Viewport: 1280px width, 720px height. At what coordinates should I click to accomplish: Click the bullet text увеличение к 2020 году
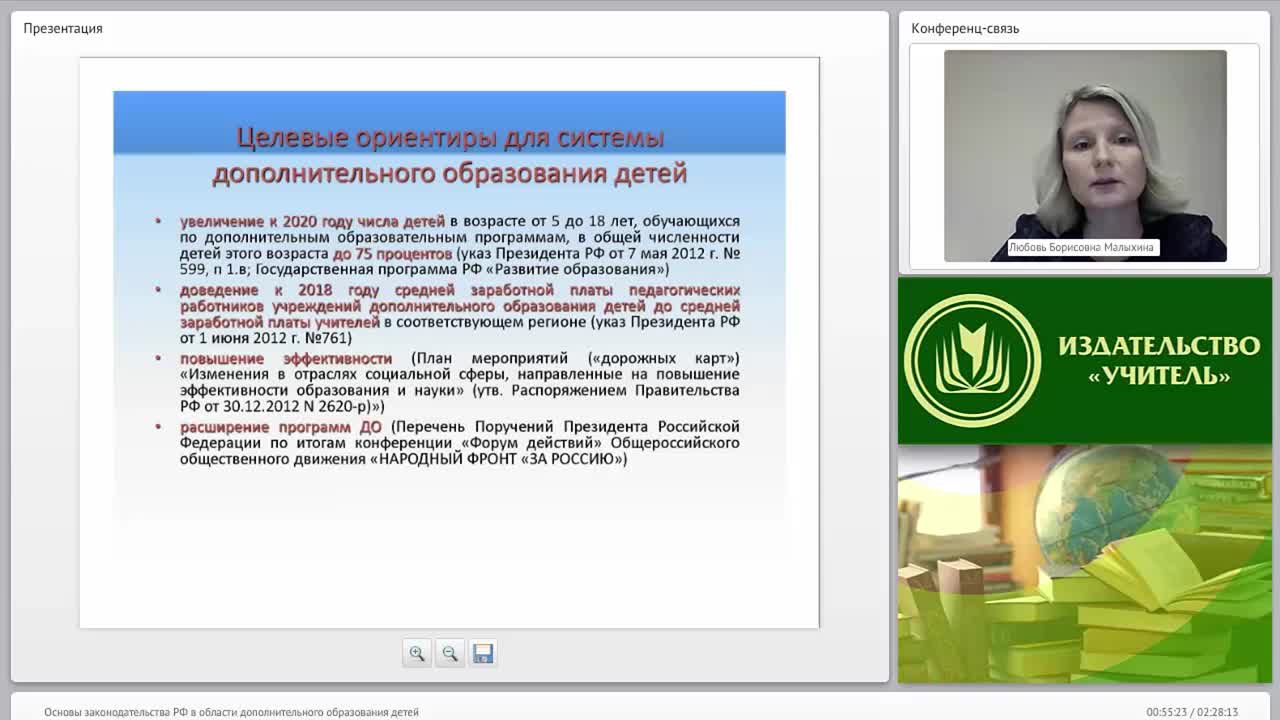312,221
